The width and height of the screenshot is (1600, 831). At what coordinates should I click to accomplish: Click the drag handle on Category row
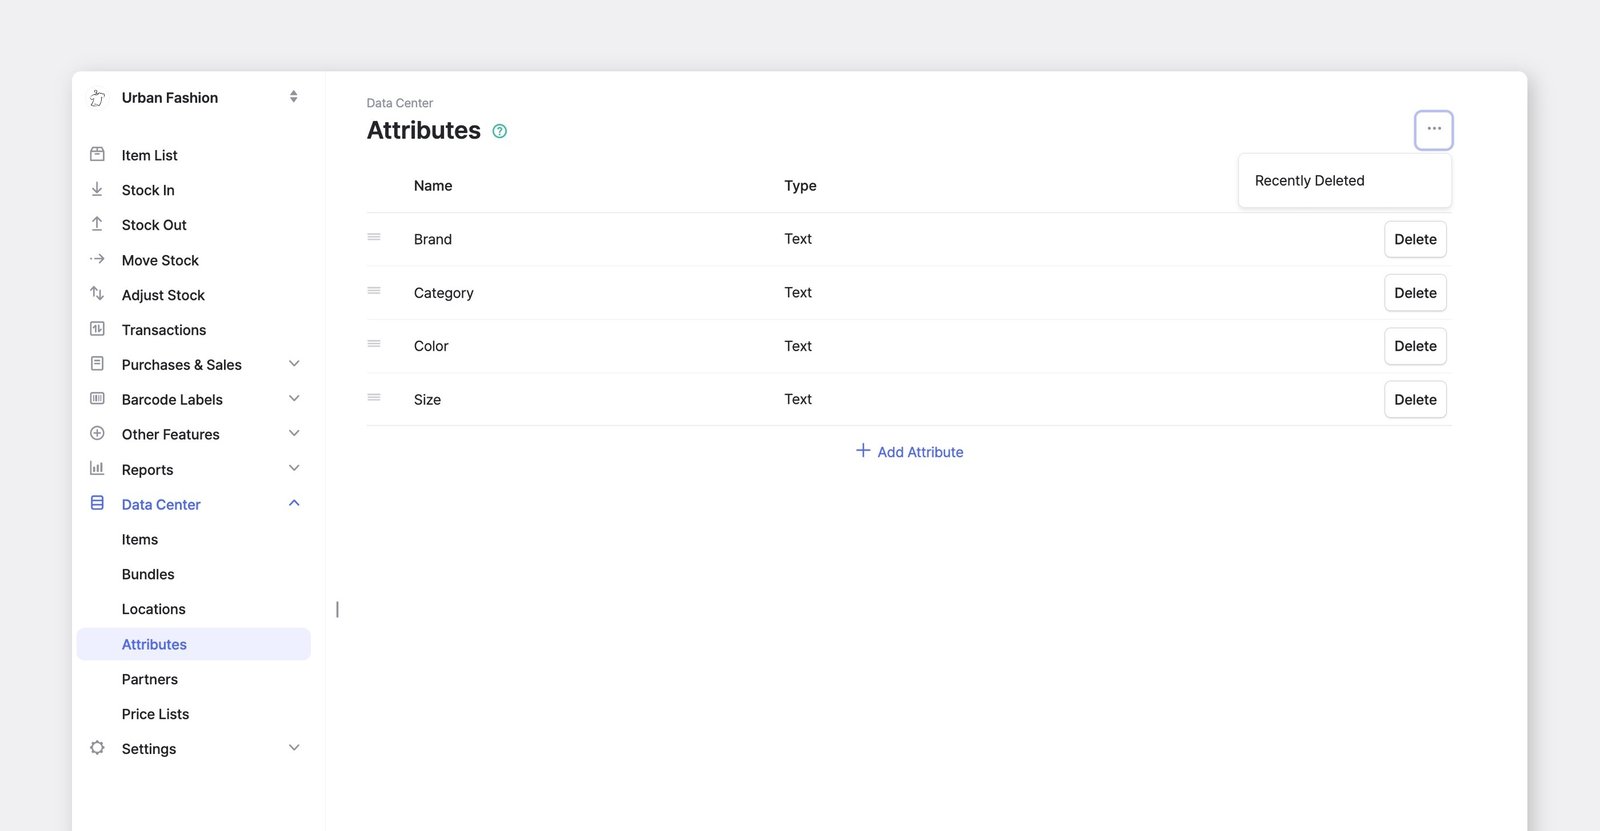[x=374, y=291]
